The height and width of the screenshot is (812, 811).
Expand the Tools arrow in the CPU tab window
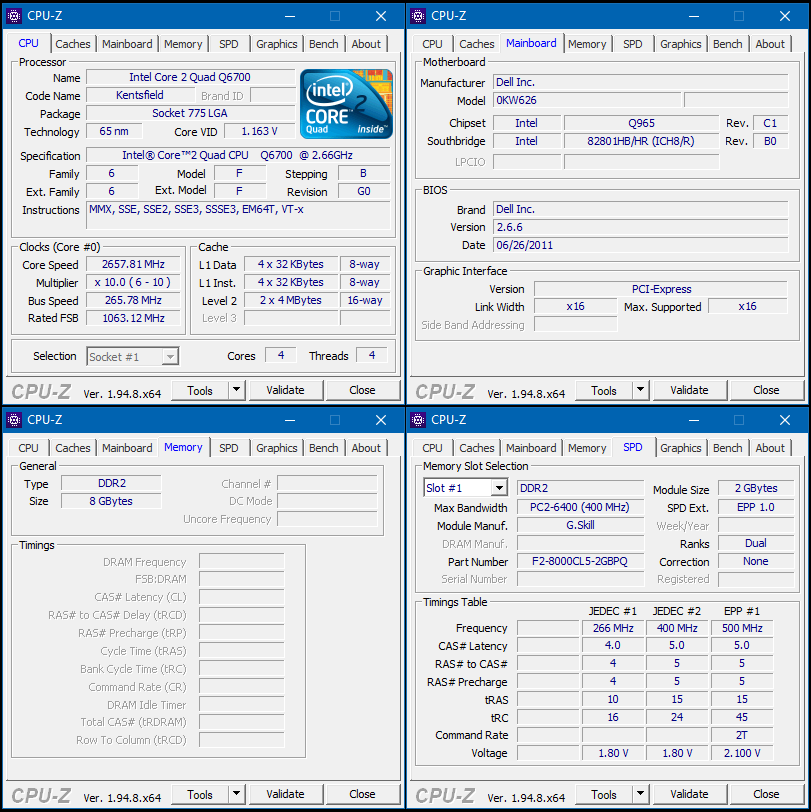pyautogui.click(x=237, y=389)
